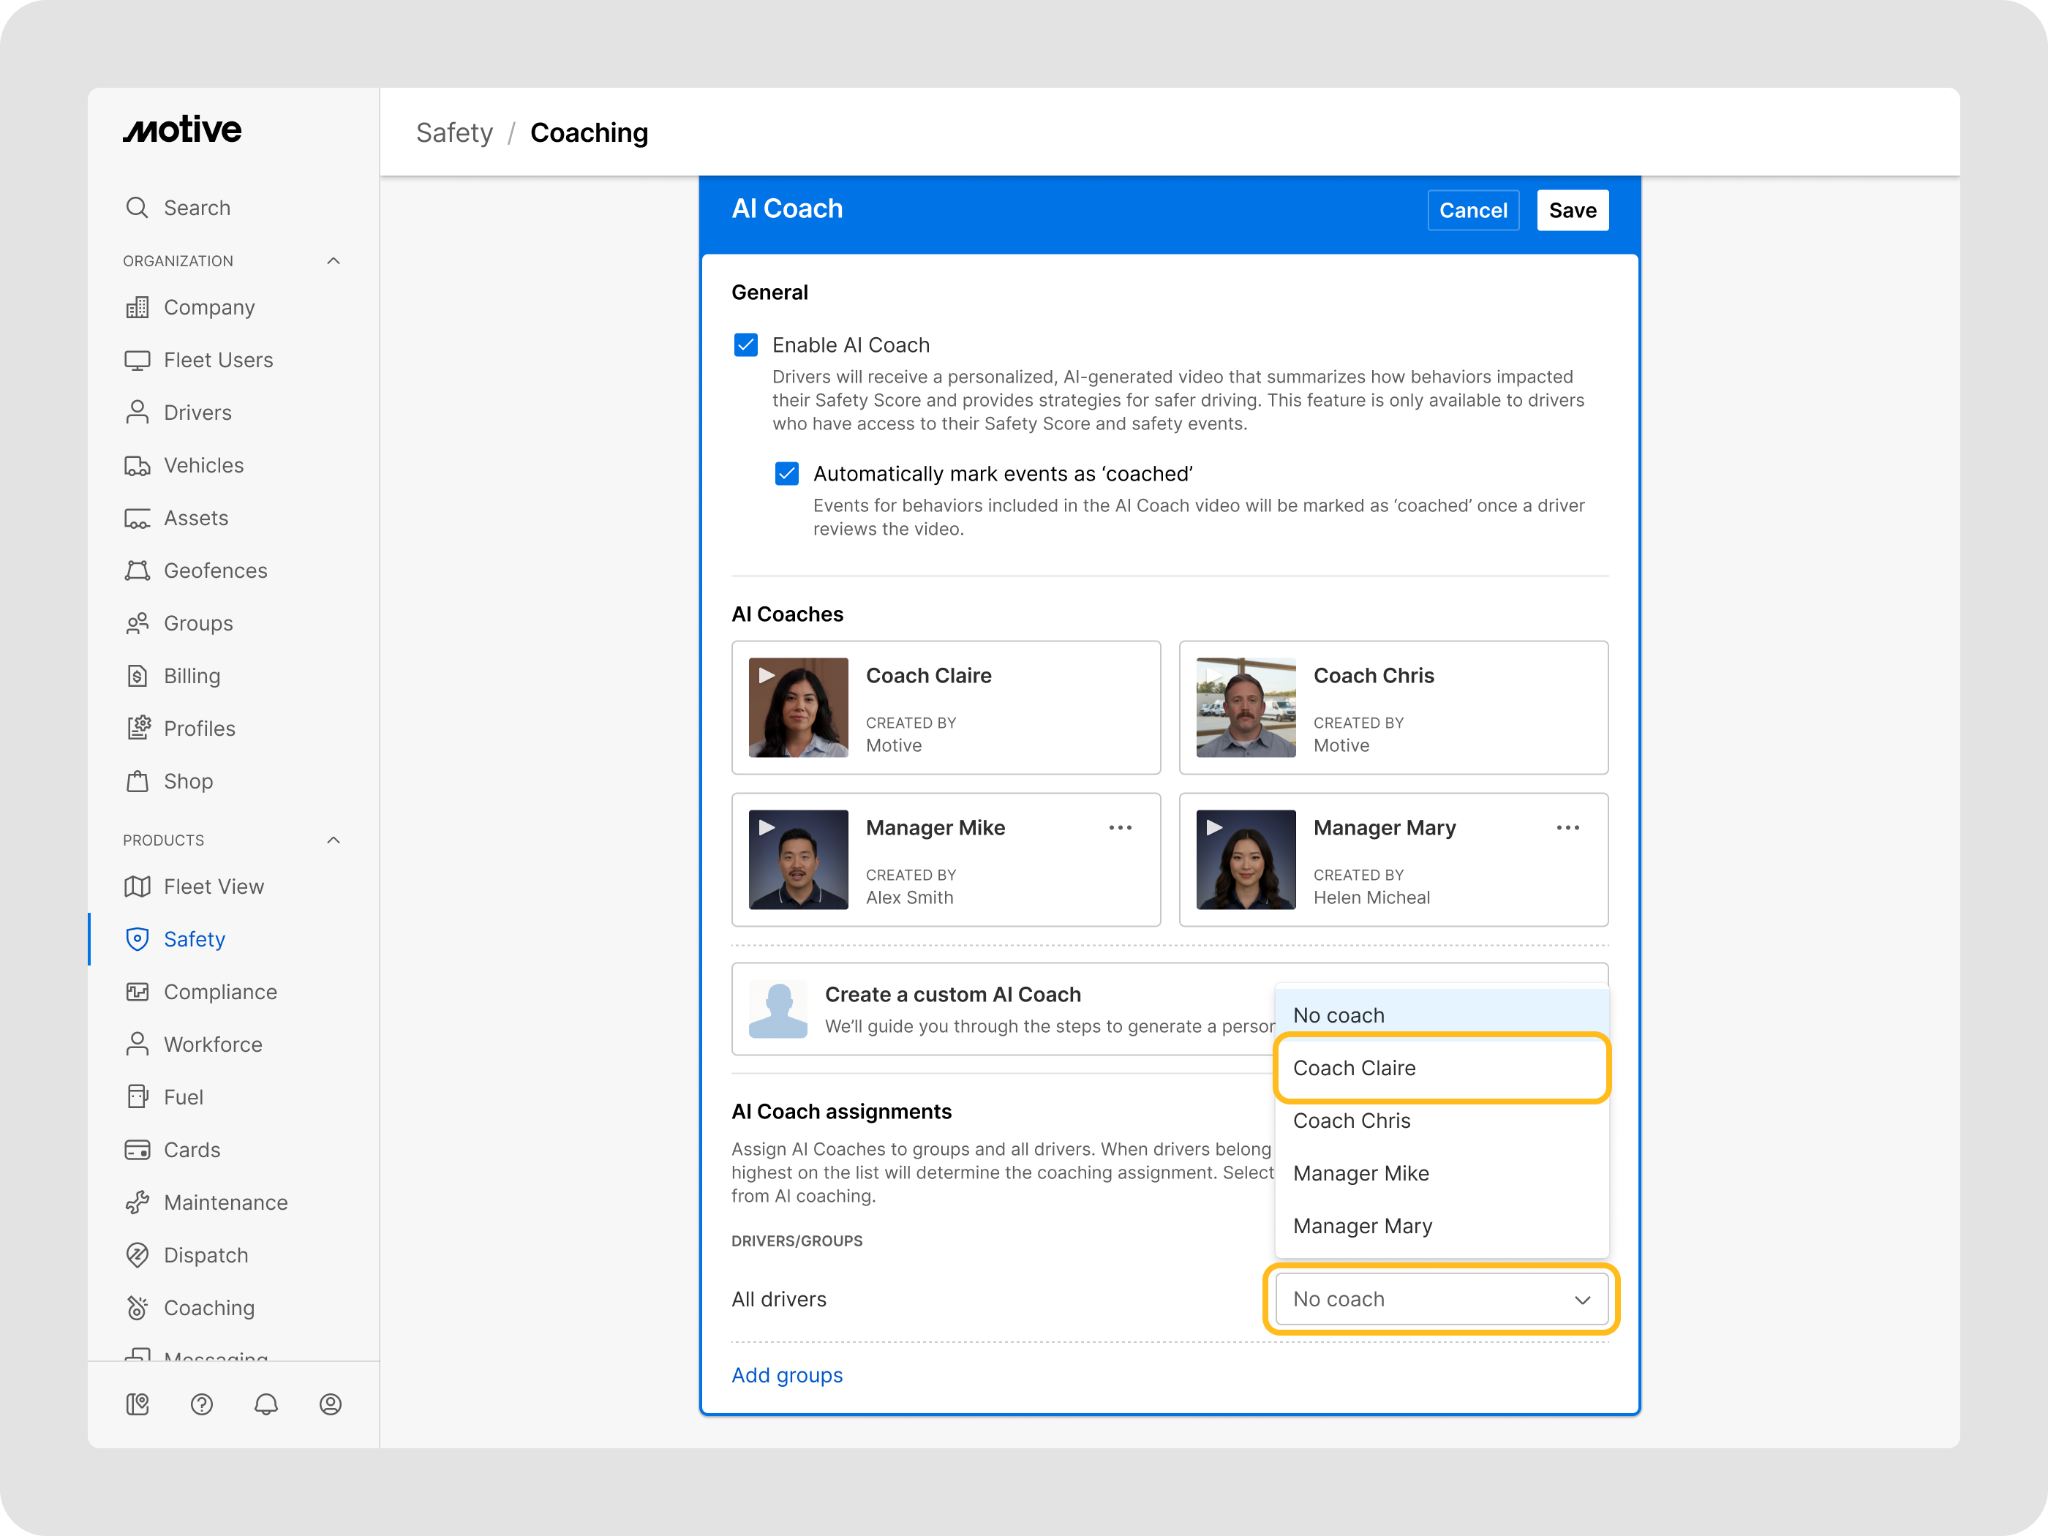Toggle Automatically mark events as coached checkbox

point(787,473)
